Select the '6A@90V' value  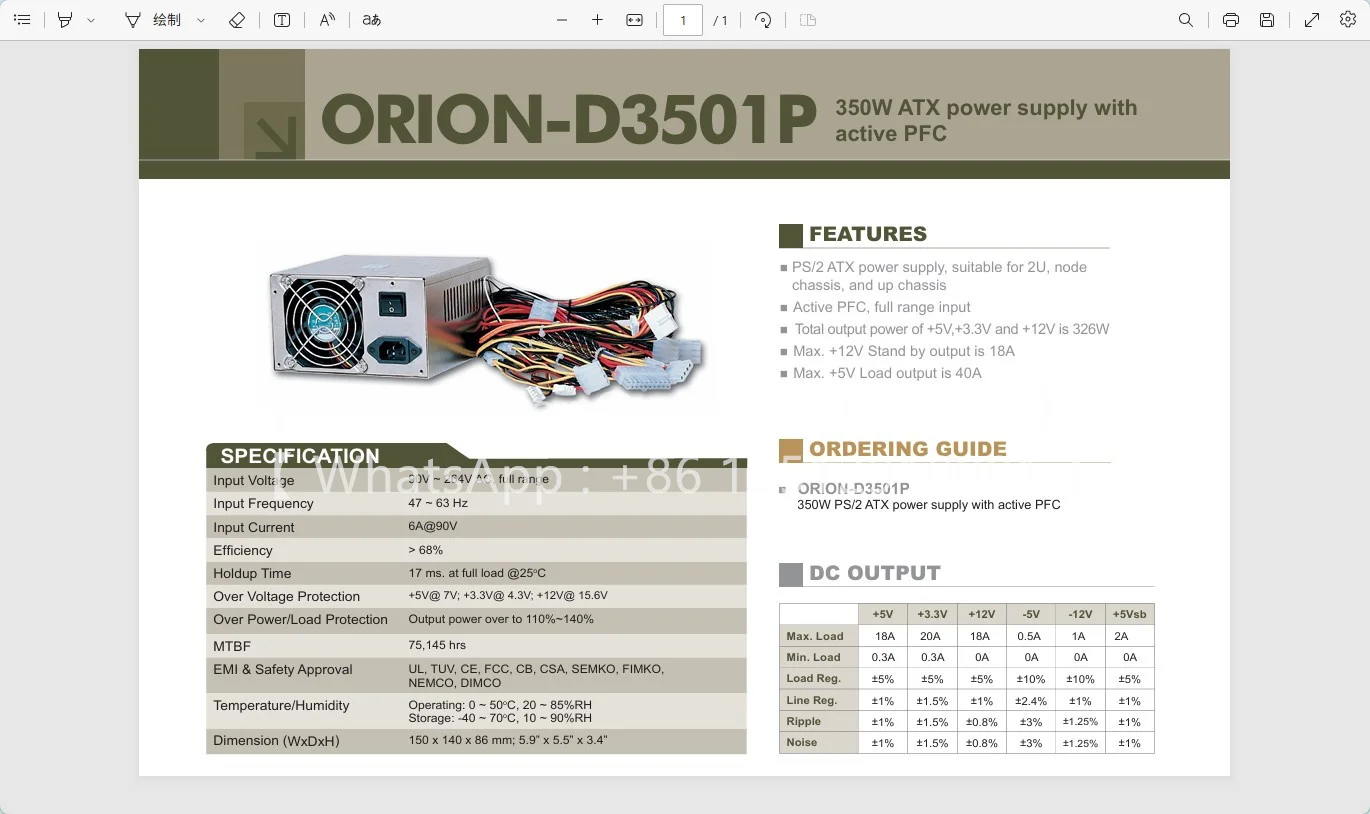(x=433, y=527)
